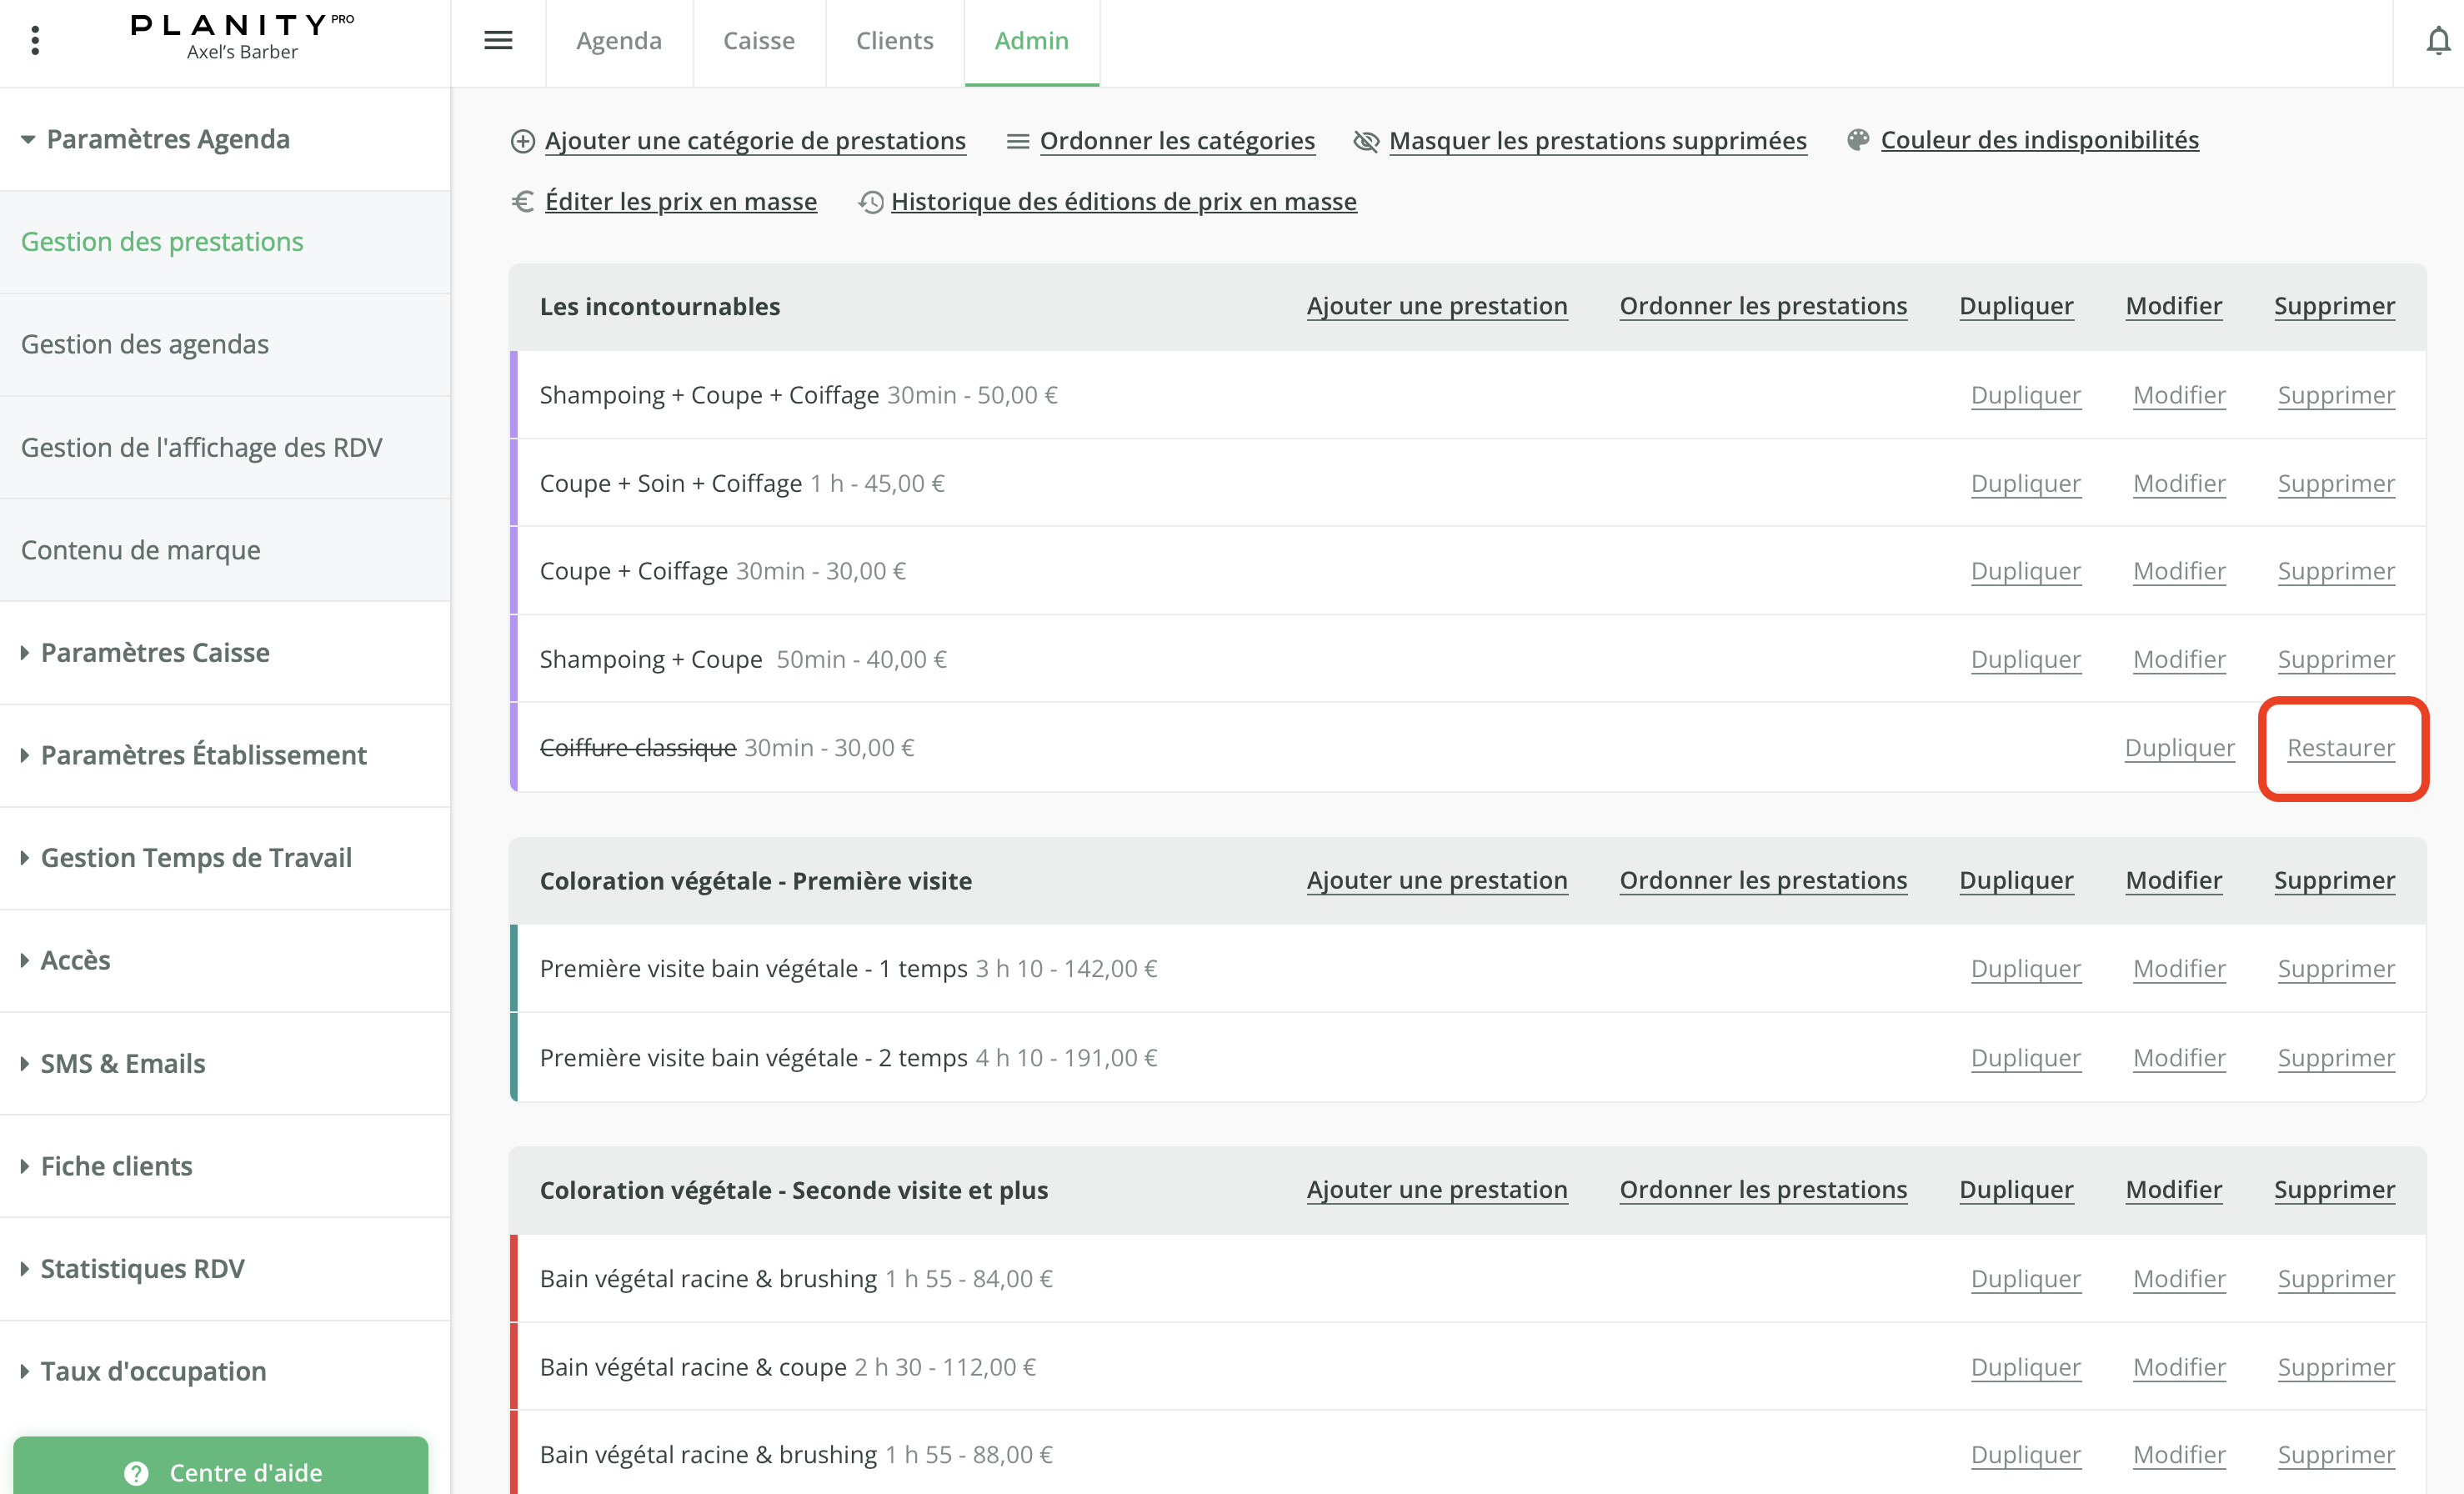Toggle the crossed-eye hide deleted services icon

[x=1366, y=141]
